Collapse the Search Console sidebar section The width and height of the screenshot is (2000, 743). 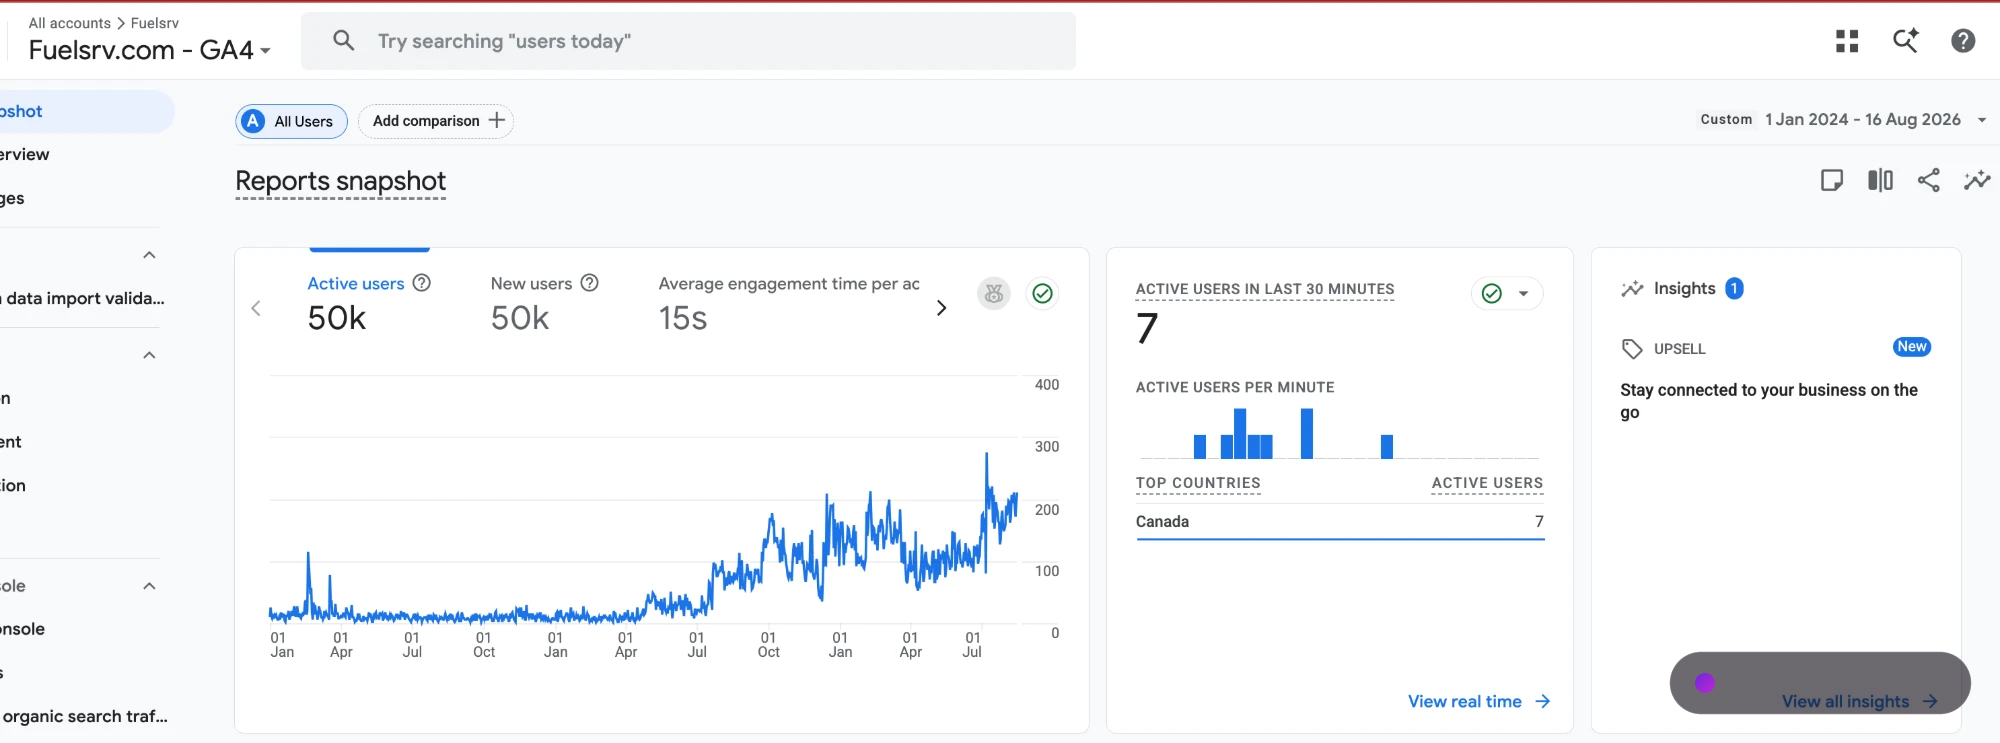(150, 586)
